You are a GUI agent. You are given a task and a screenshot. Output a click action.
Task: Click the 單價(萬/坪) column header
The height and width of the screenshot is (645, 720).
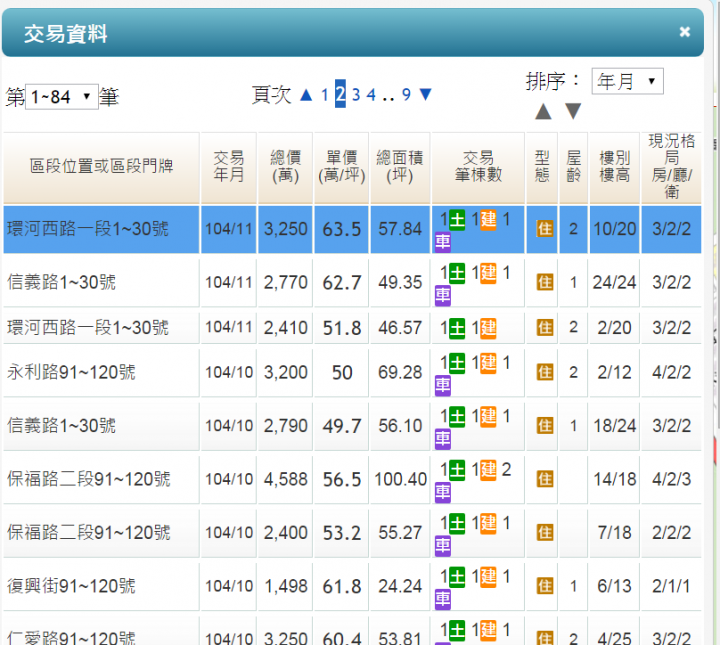(x=342, y=168)
